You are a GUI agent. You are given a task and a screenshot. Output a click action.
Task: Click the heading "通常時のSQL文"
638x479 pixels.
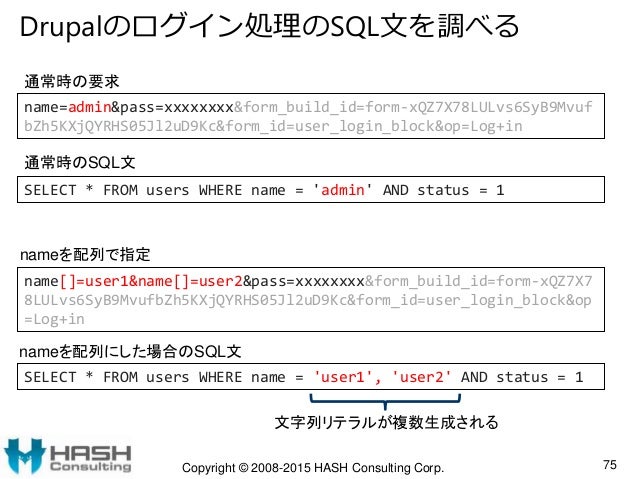click(x=80, y=162)
